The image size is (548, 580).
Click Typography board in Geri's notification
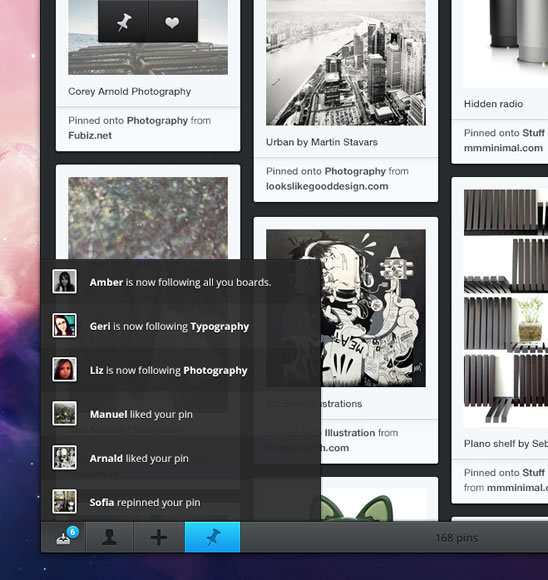point(219,327)
